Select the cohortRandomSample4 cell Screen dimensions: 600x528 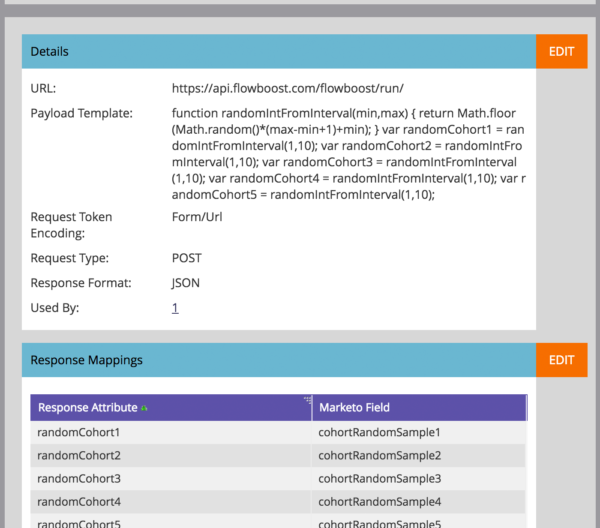coord(419,502)
